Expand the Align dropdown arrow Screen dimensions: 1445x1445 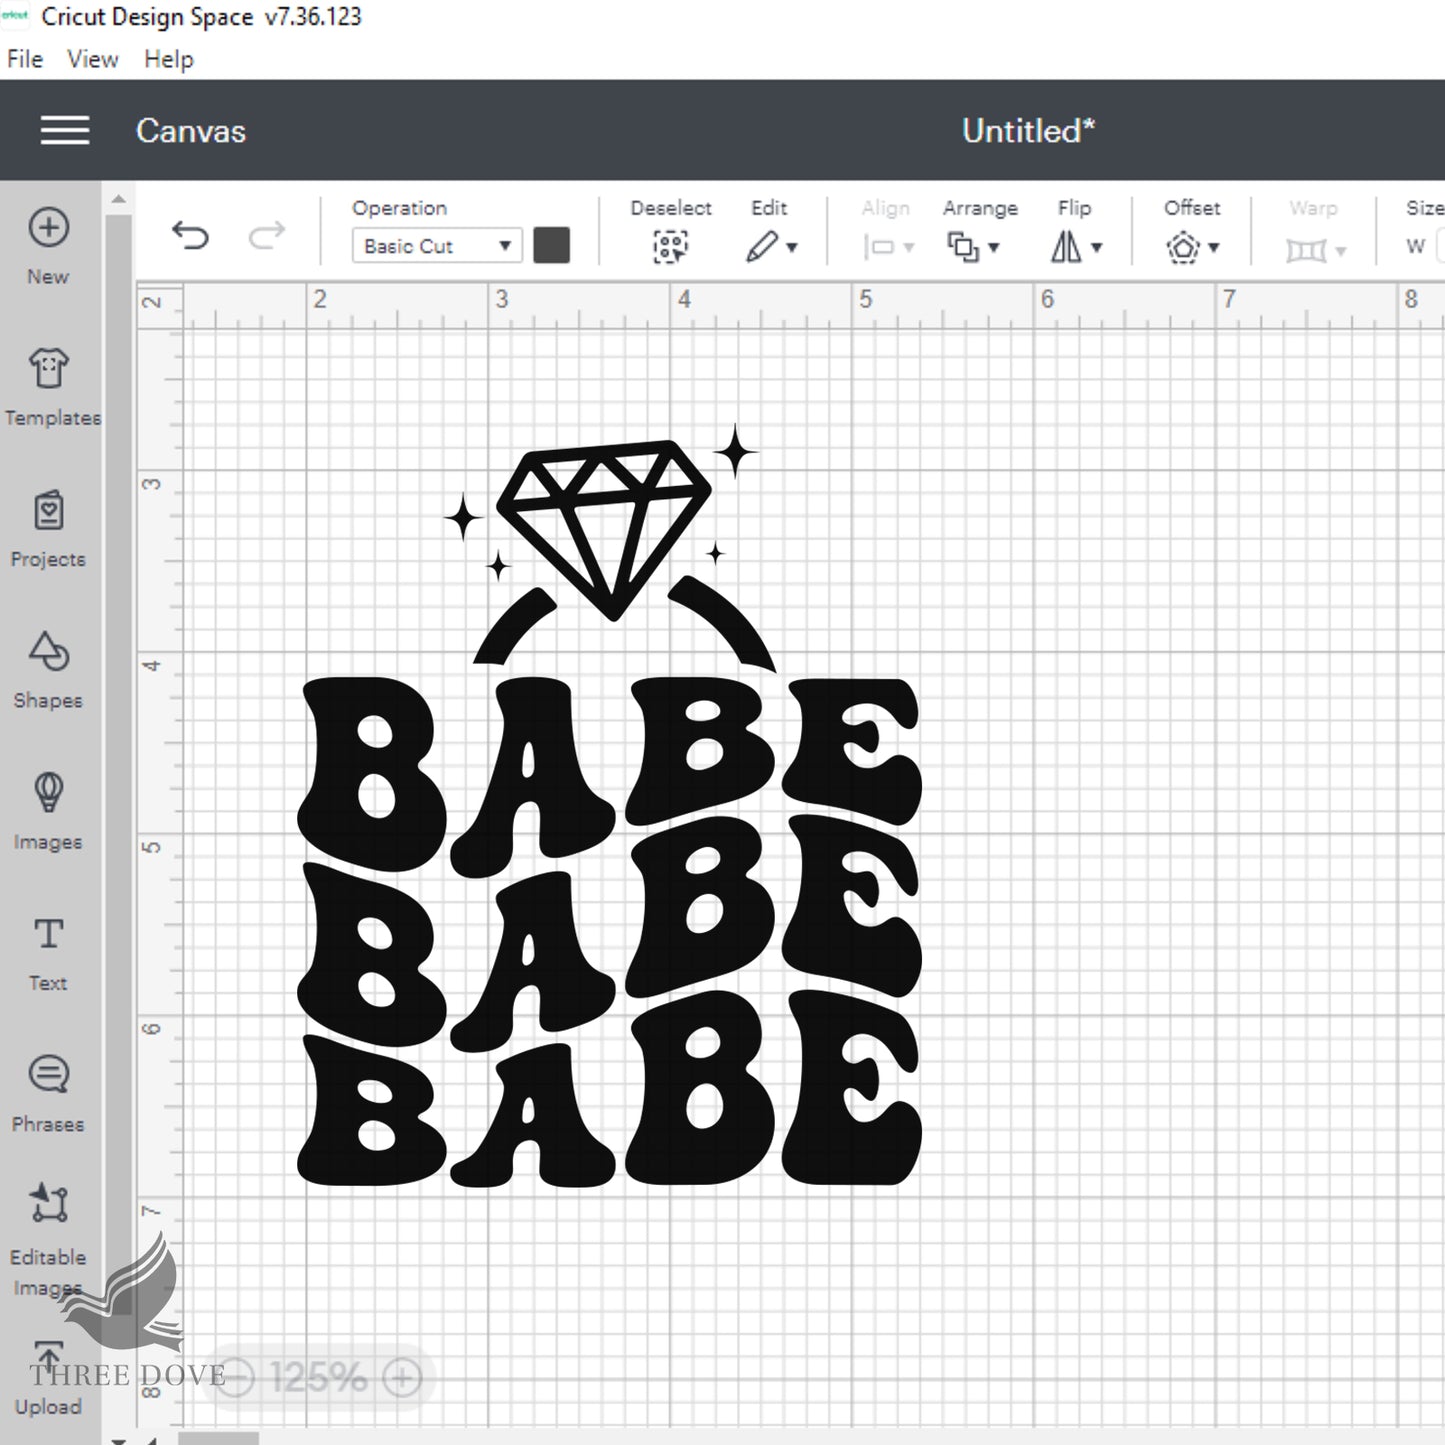(909, 248)
